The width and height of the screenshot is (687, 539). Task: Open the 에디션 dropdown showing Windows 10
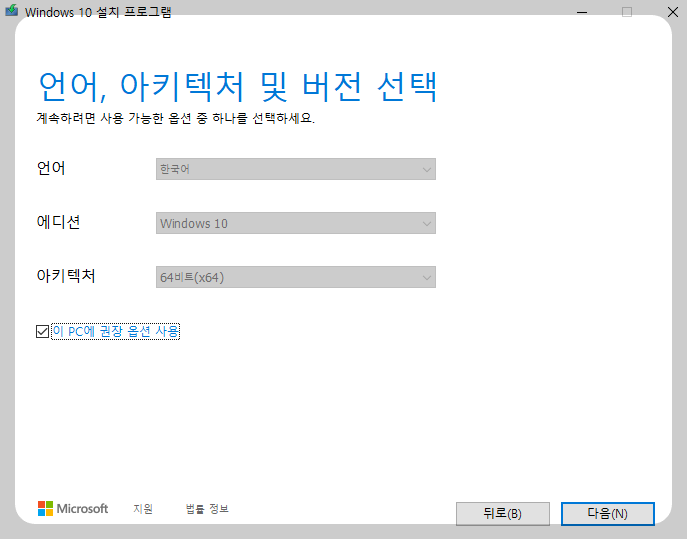click(x=296, y=223)
